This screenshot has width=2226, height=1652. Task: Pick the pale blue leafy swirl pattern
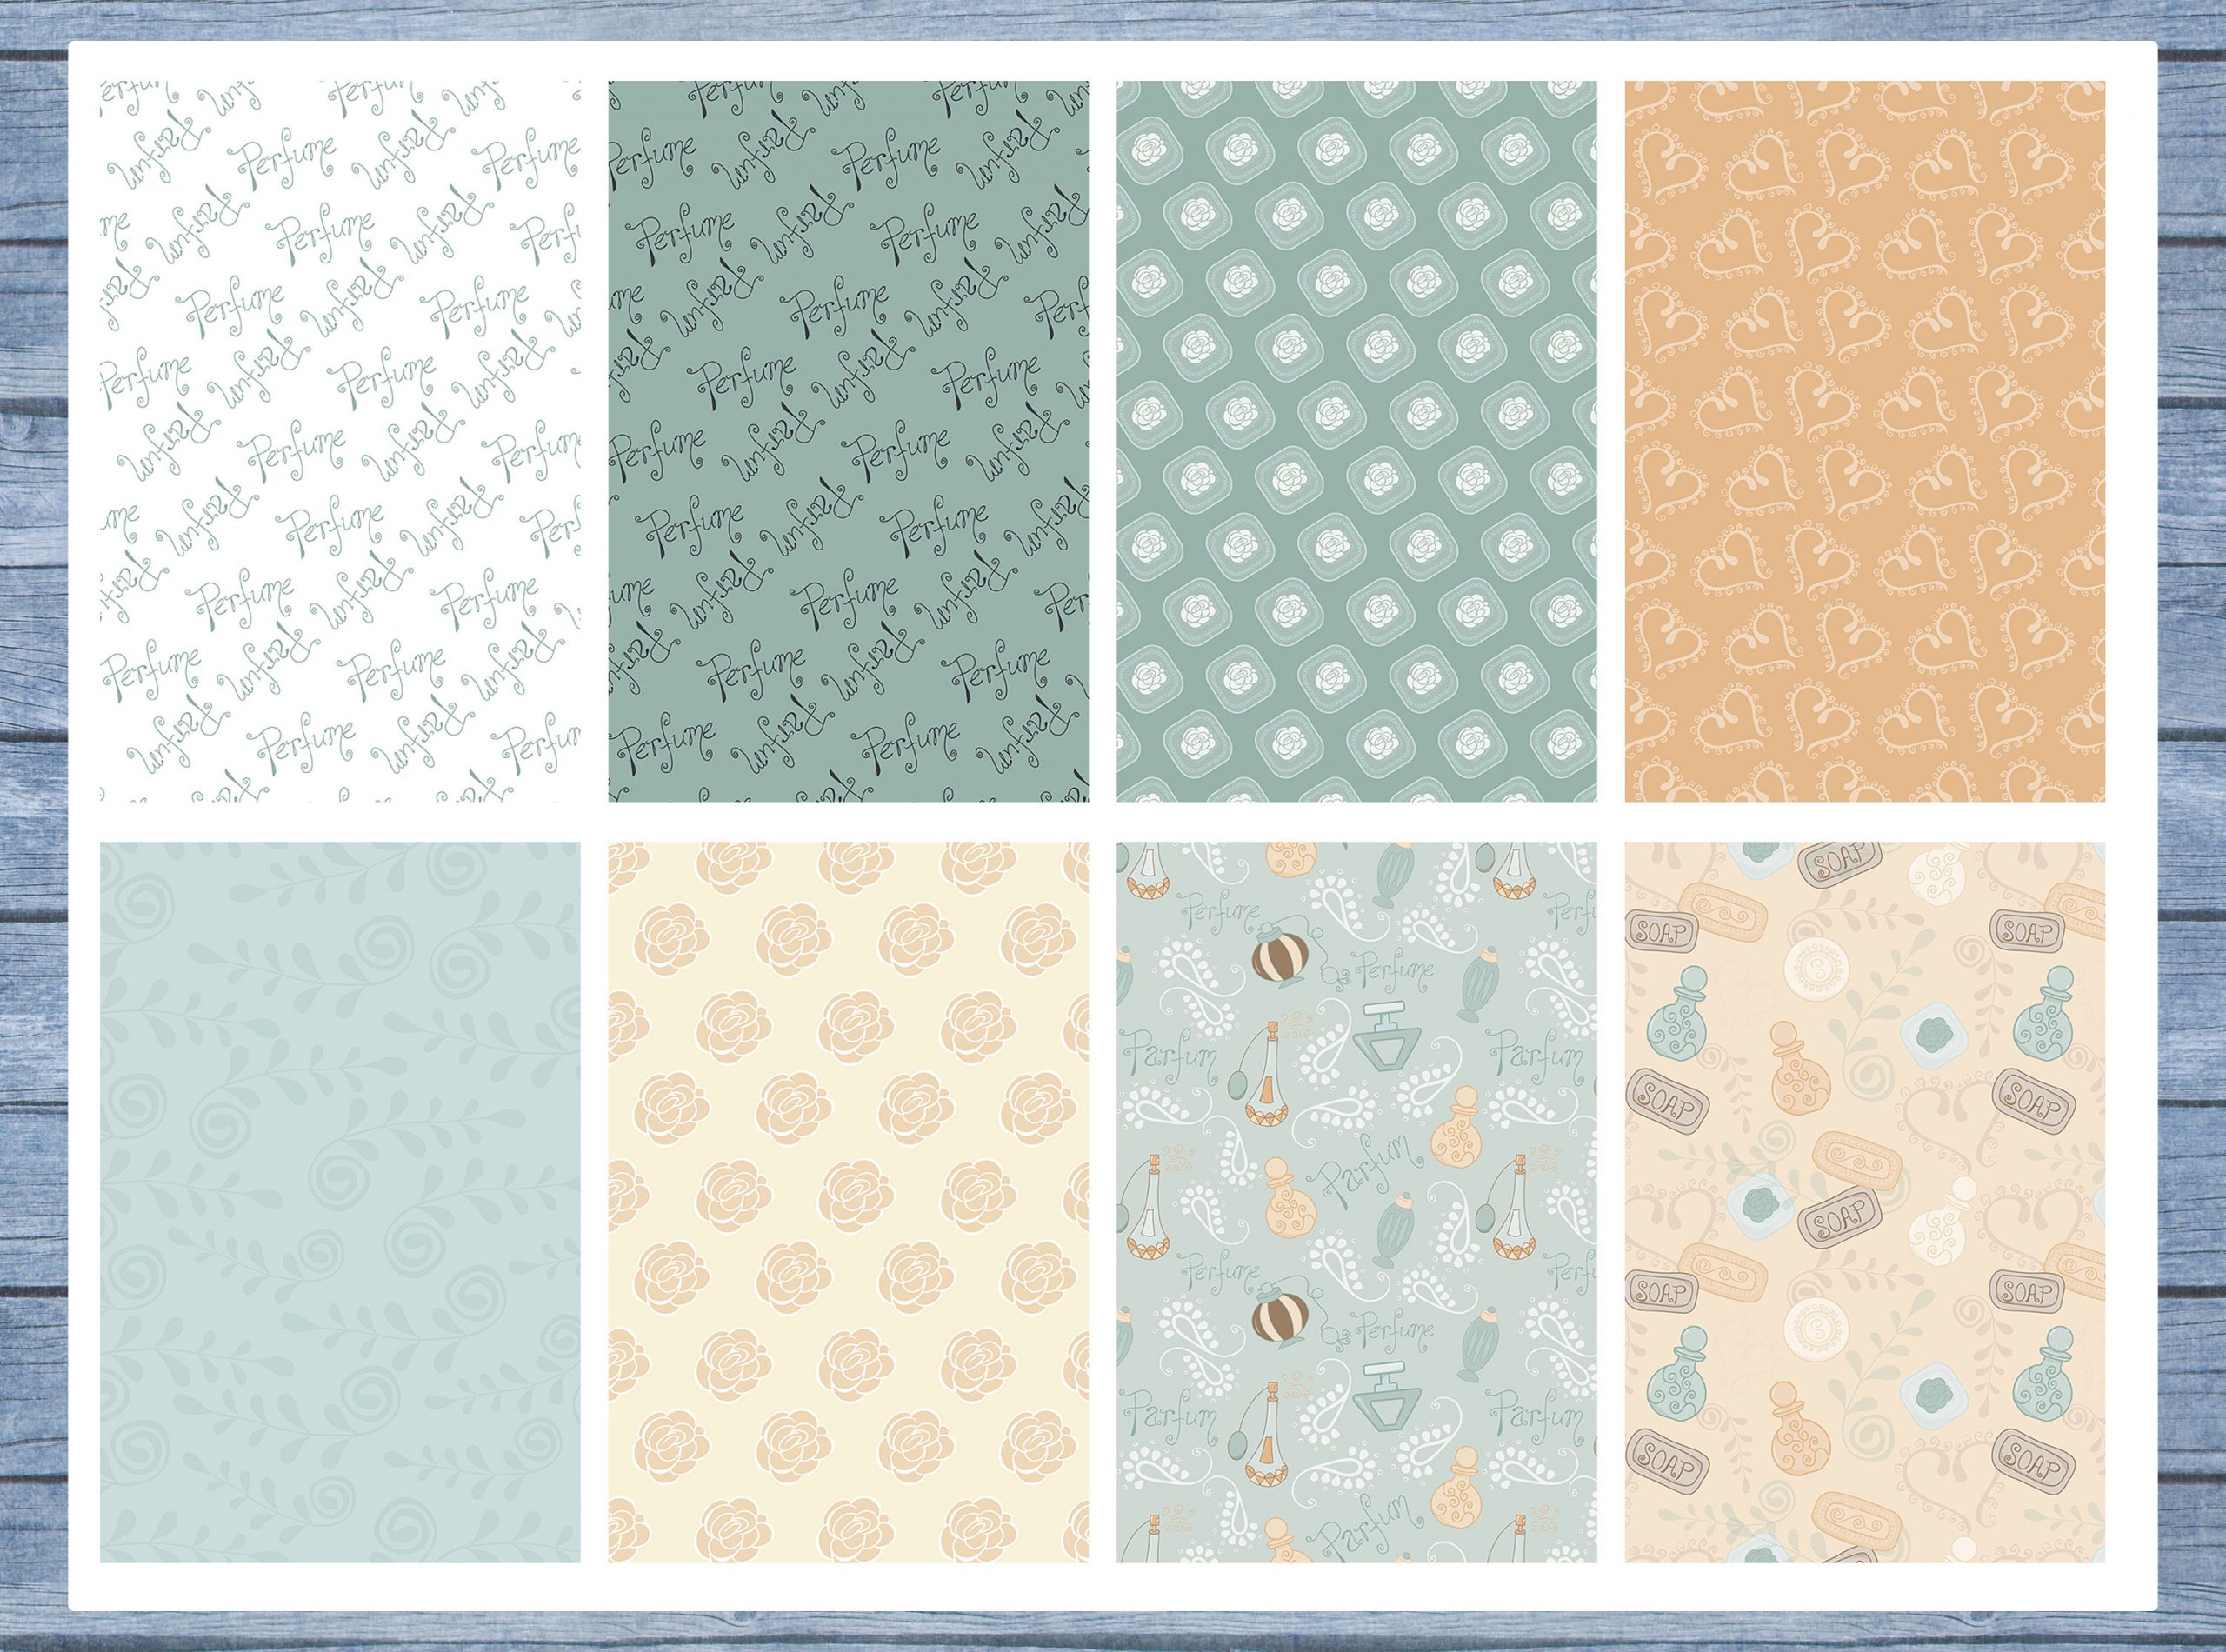click(x=340, y=1201)
